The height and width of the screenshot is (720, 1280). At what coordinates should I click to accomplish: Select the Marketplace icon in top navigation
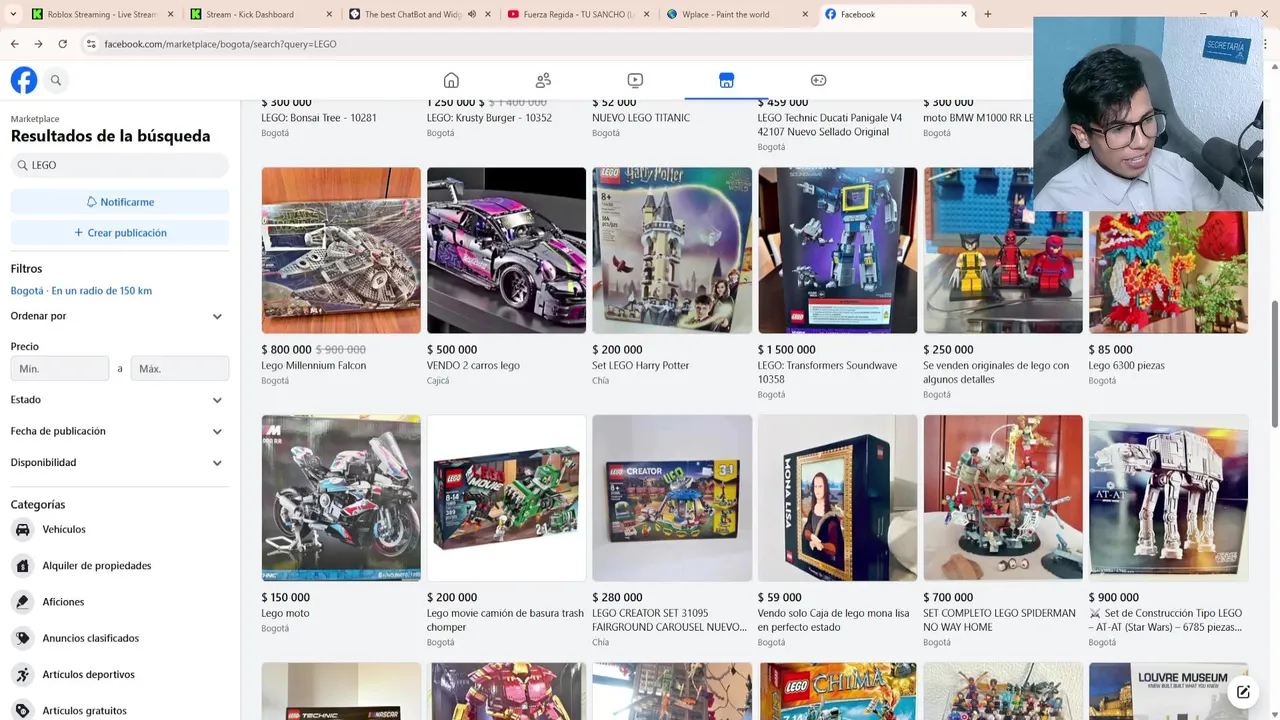coord(726,80)
